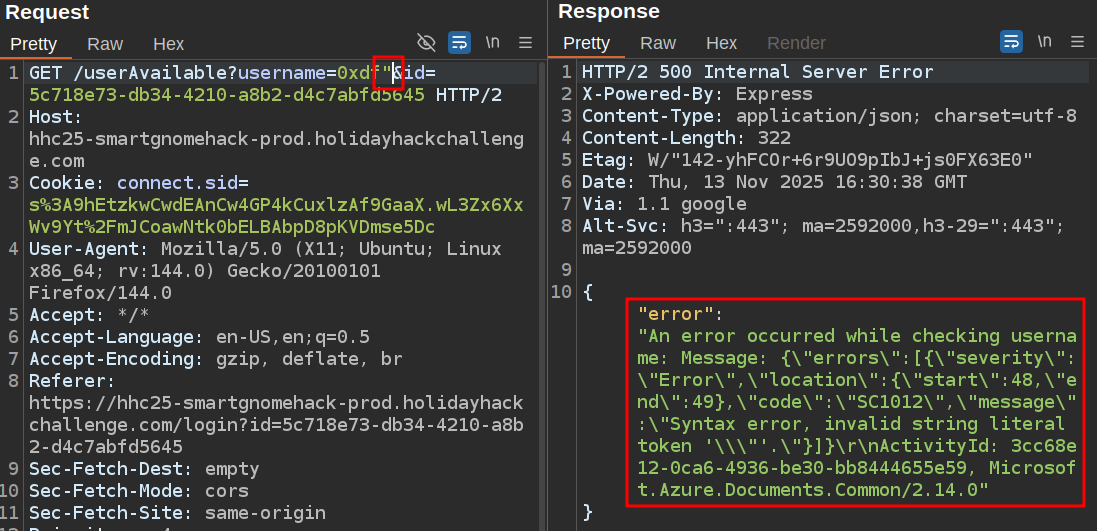
Task: Select the Request Pretty tab
Action: click(x=33, y=44)
